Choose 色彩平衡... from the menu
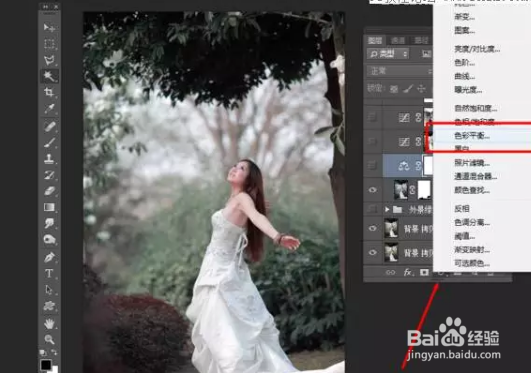 pyautogui.click(x=472, y=136)
